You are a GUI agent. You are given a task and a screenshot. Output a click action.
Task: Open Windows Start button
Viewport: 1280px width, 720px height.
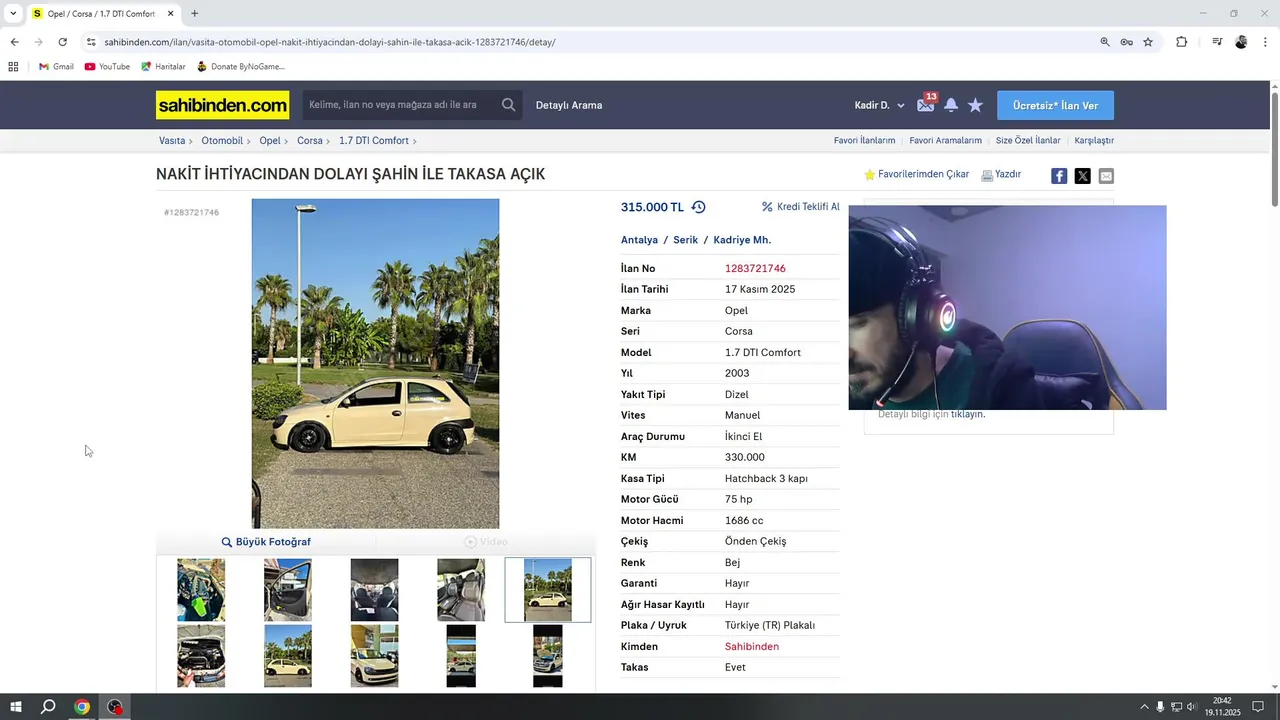tap(16, 707)
